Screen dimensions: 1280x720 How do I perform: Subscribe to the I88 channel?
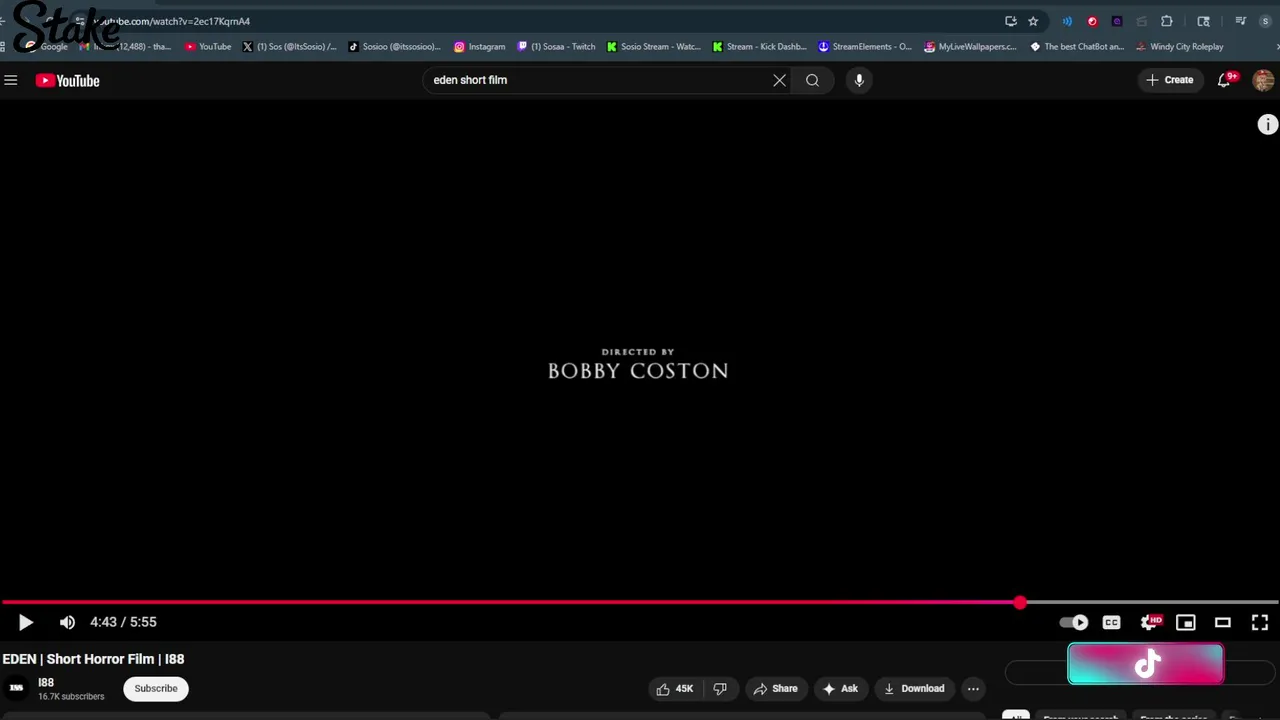click(156, 688)
